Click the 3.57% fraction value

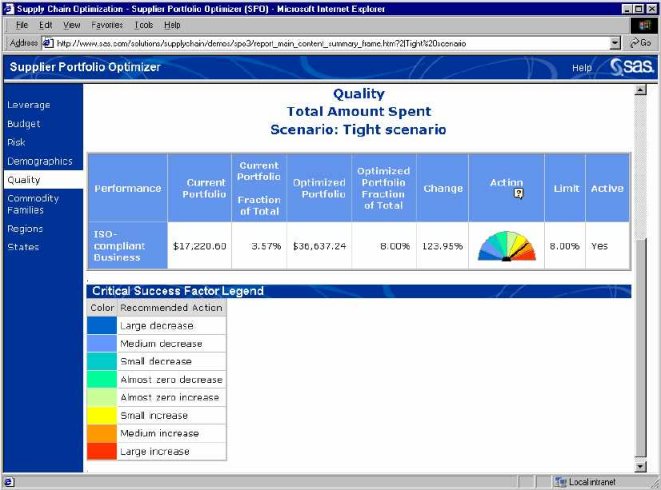266,246
